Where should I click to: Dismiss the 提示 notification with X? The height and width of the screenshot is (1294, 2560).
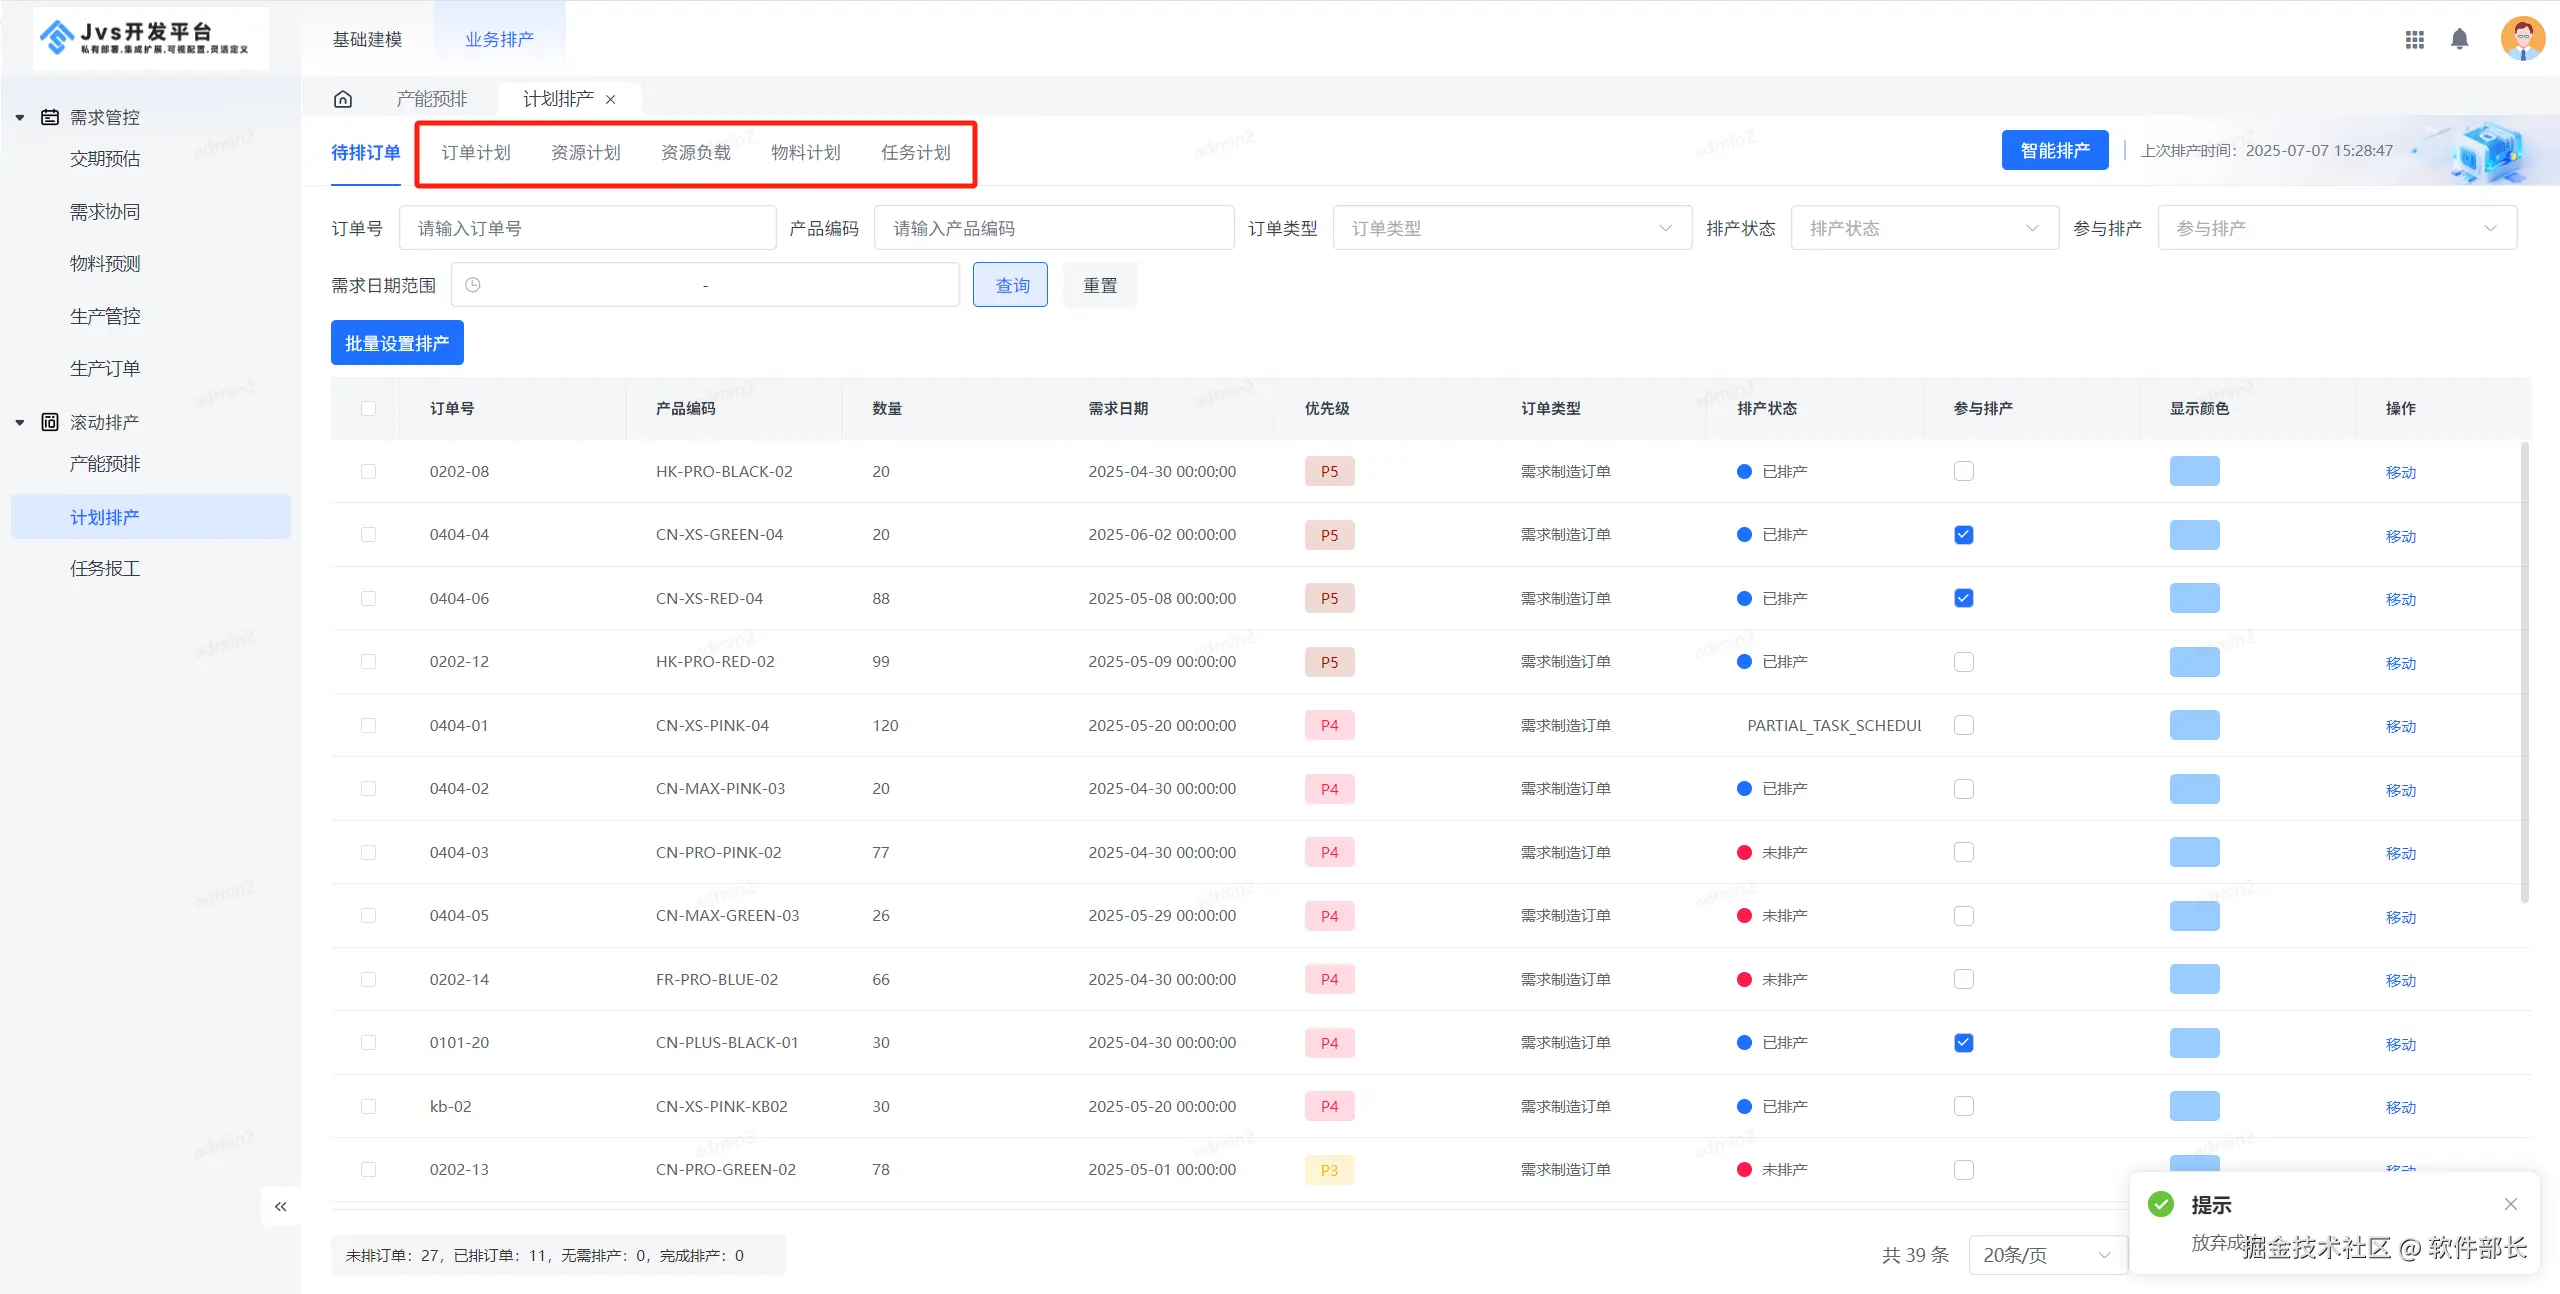click(2510, 1204)
